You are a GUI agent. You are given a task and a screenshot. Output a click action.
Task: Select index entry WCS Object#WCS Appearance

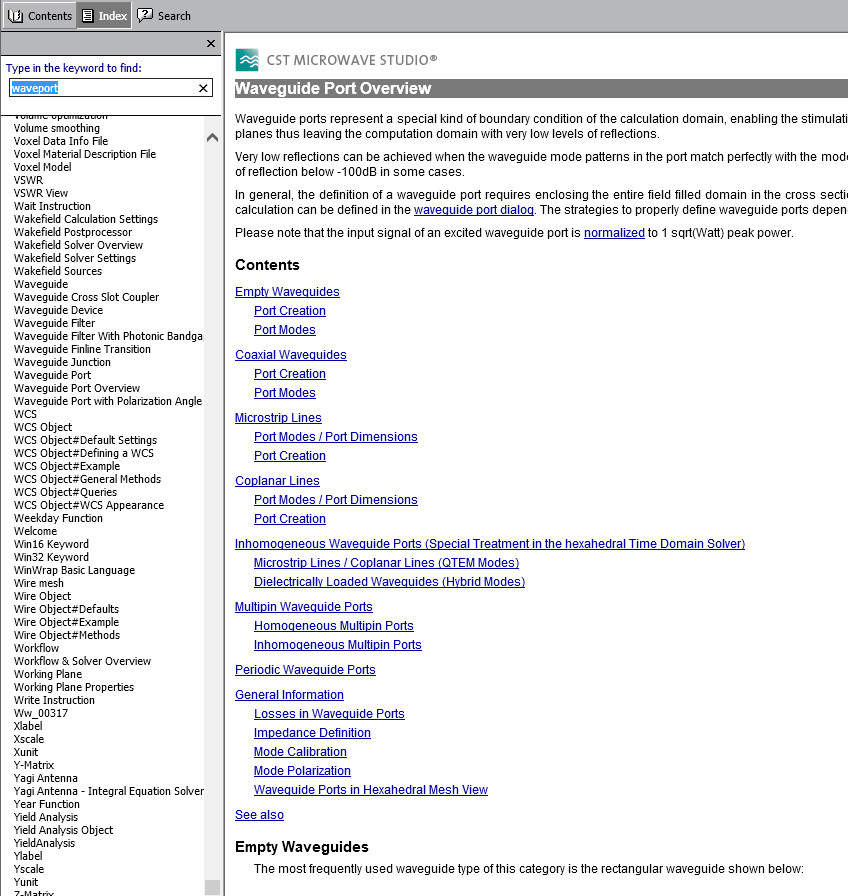point(89,505)
